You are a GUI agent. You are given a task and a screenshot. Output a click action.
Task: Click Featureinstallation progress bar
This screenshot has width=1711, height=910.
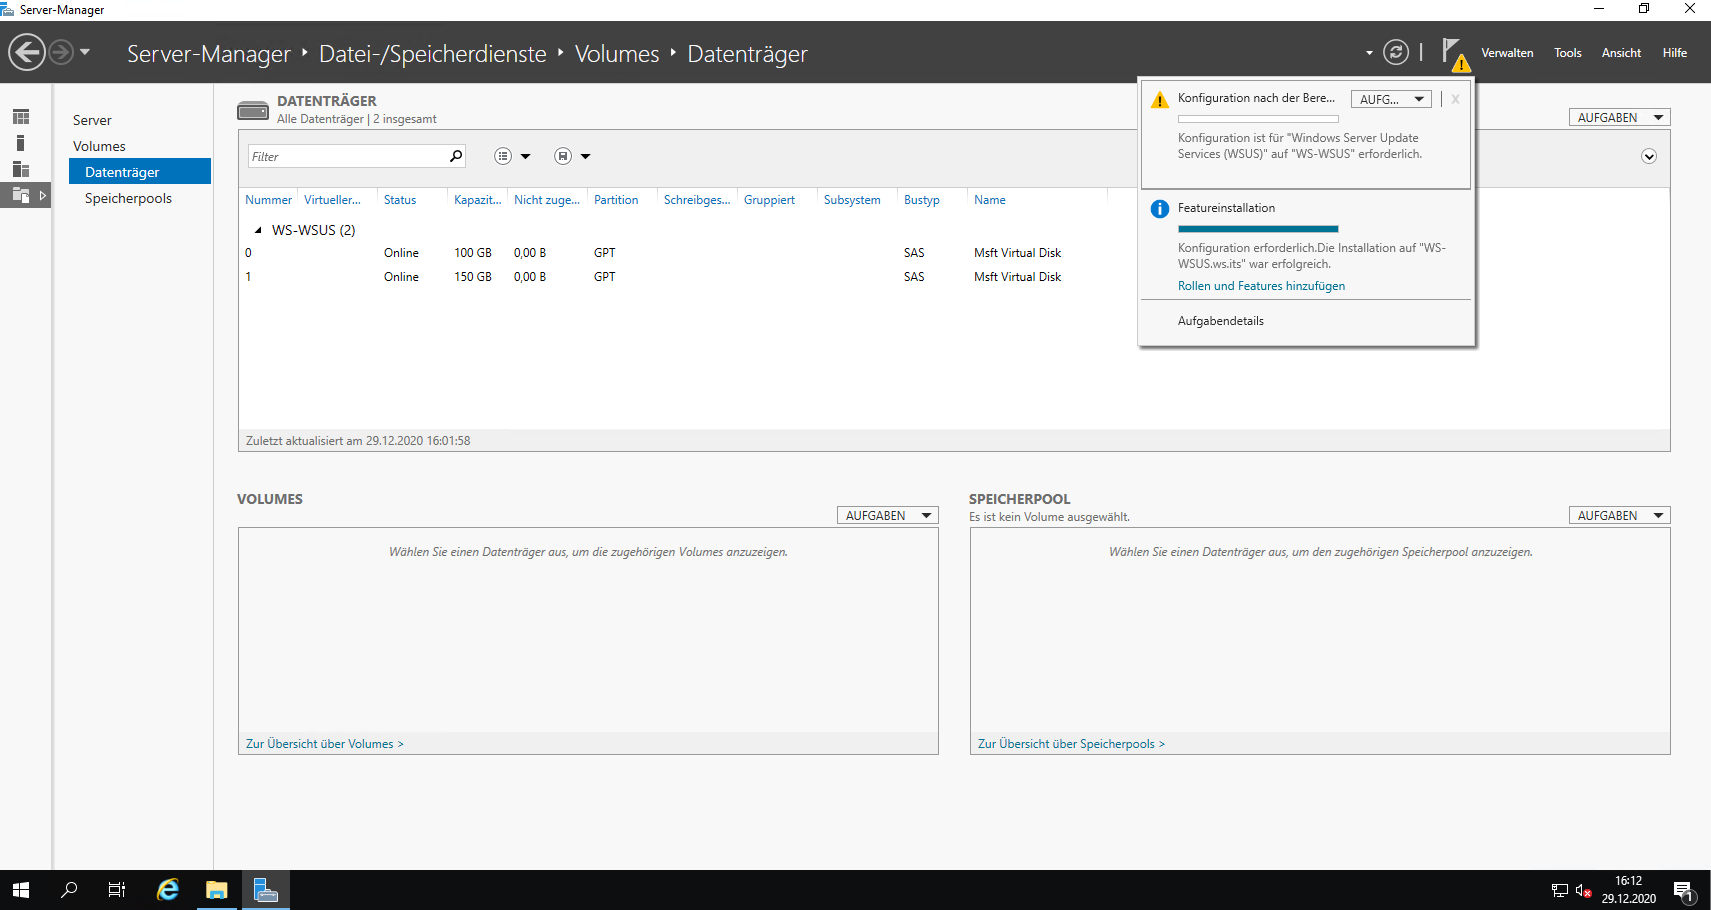click(x=1258, y=229)
